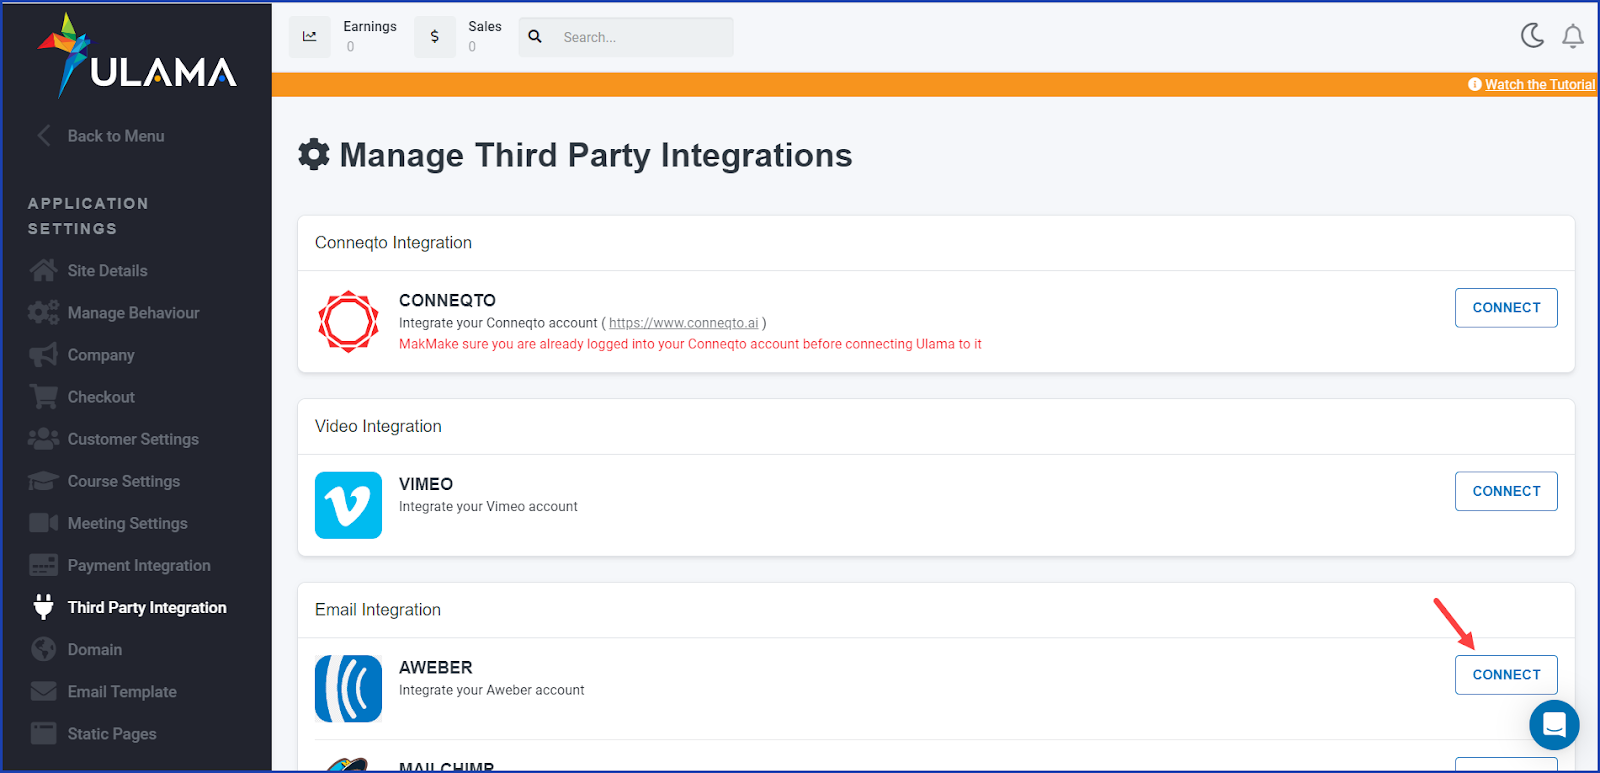Toggle dark mode with the moon icon
Image resolution: width=1600 pixels, height=773 pixels.
point(1532,36)
